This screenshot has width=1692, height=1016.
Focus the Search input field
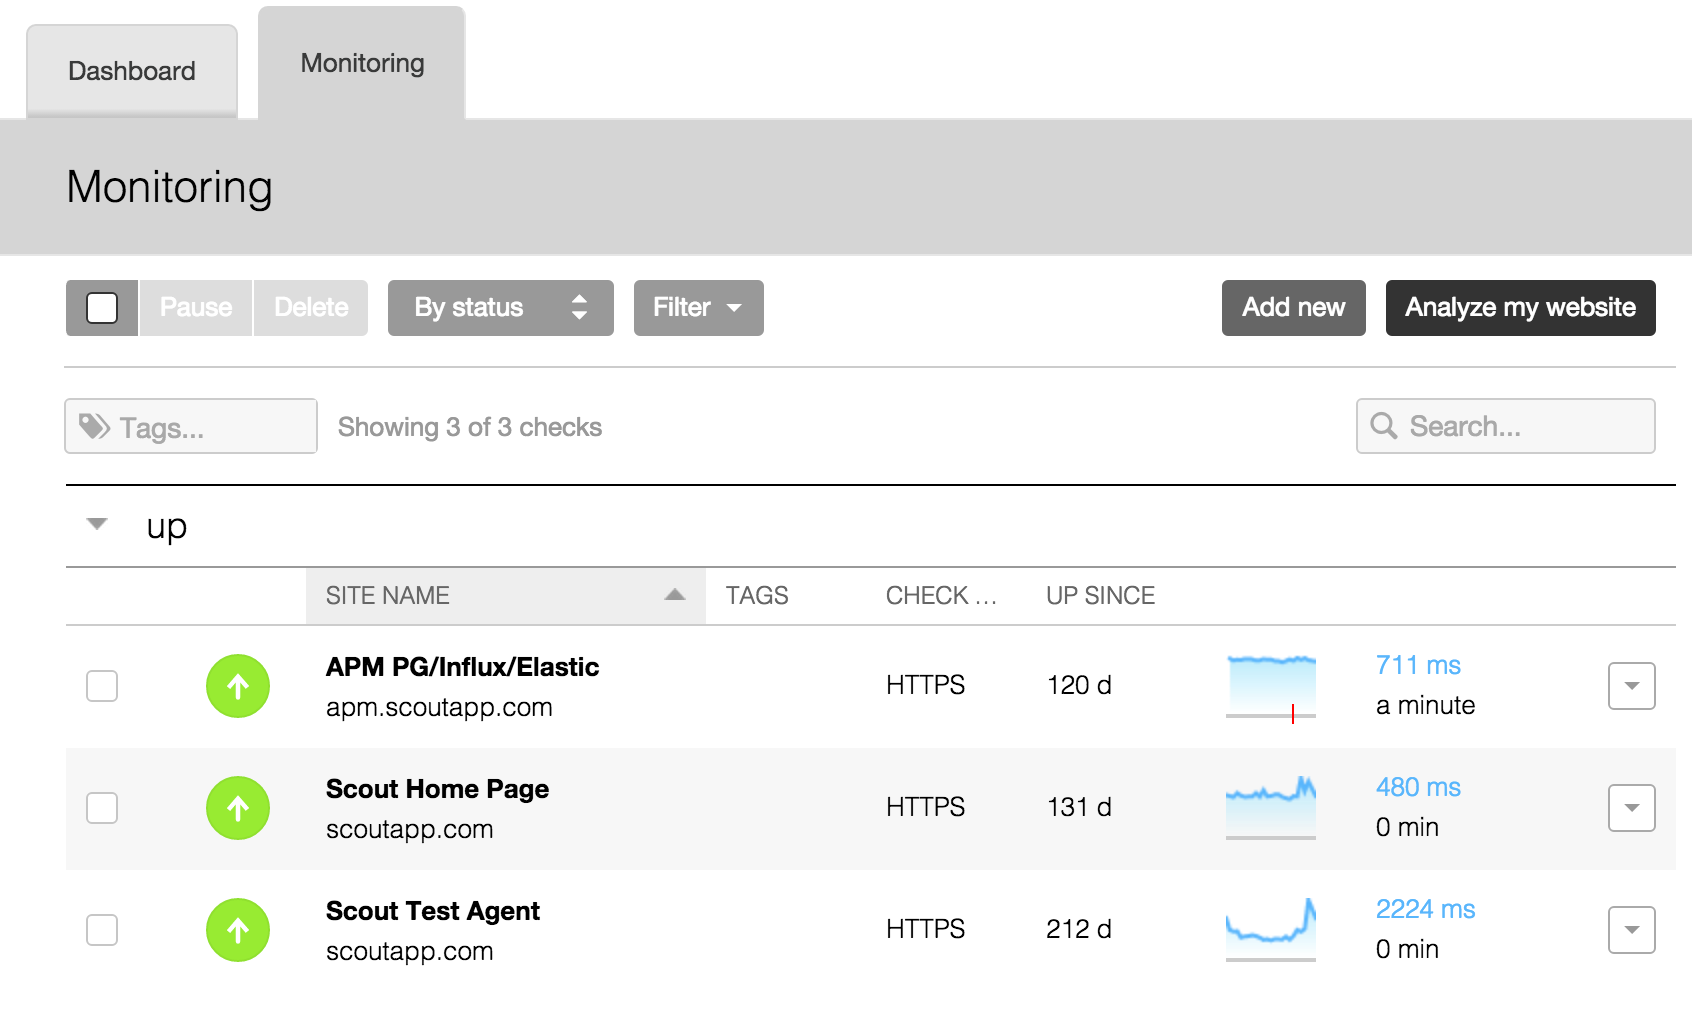pyautogui.click(x=1506, y=426)
